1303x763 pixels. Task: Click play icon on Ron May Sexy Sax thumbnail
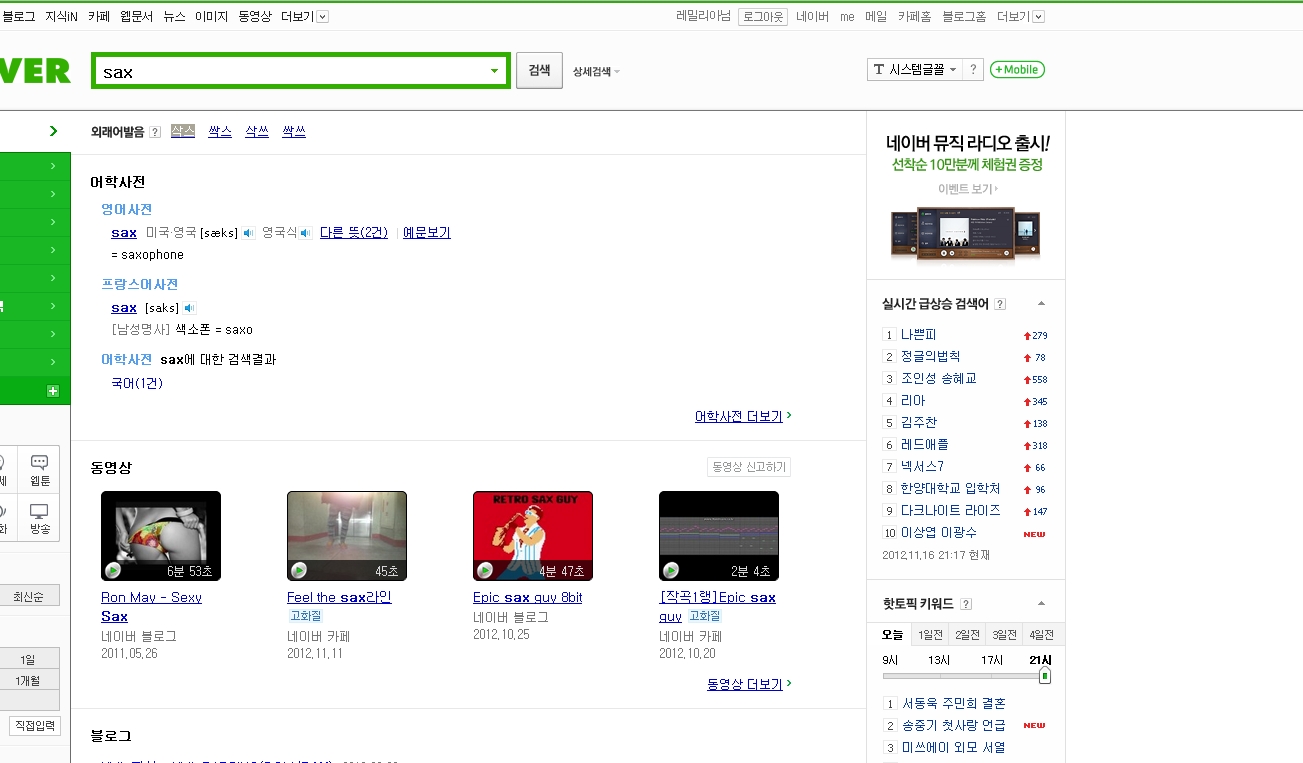coord(113,570)
